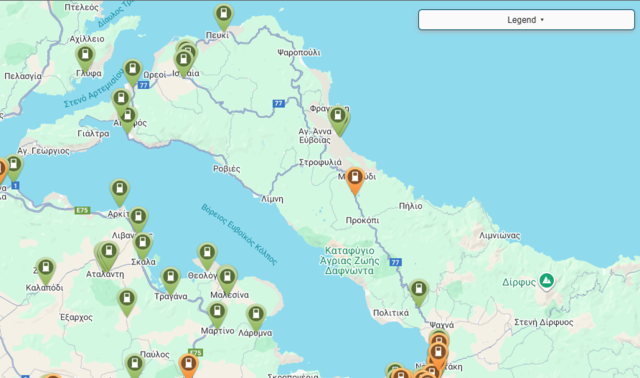Click the green charger pin near Γλύφα
Image resolution: width=640 pixels, height=378 pixels.
tap(85, 58)
